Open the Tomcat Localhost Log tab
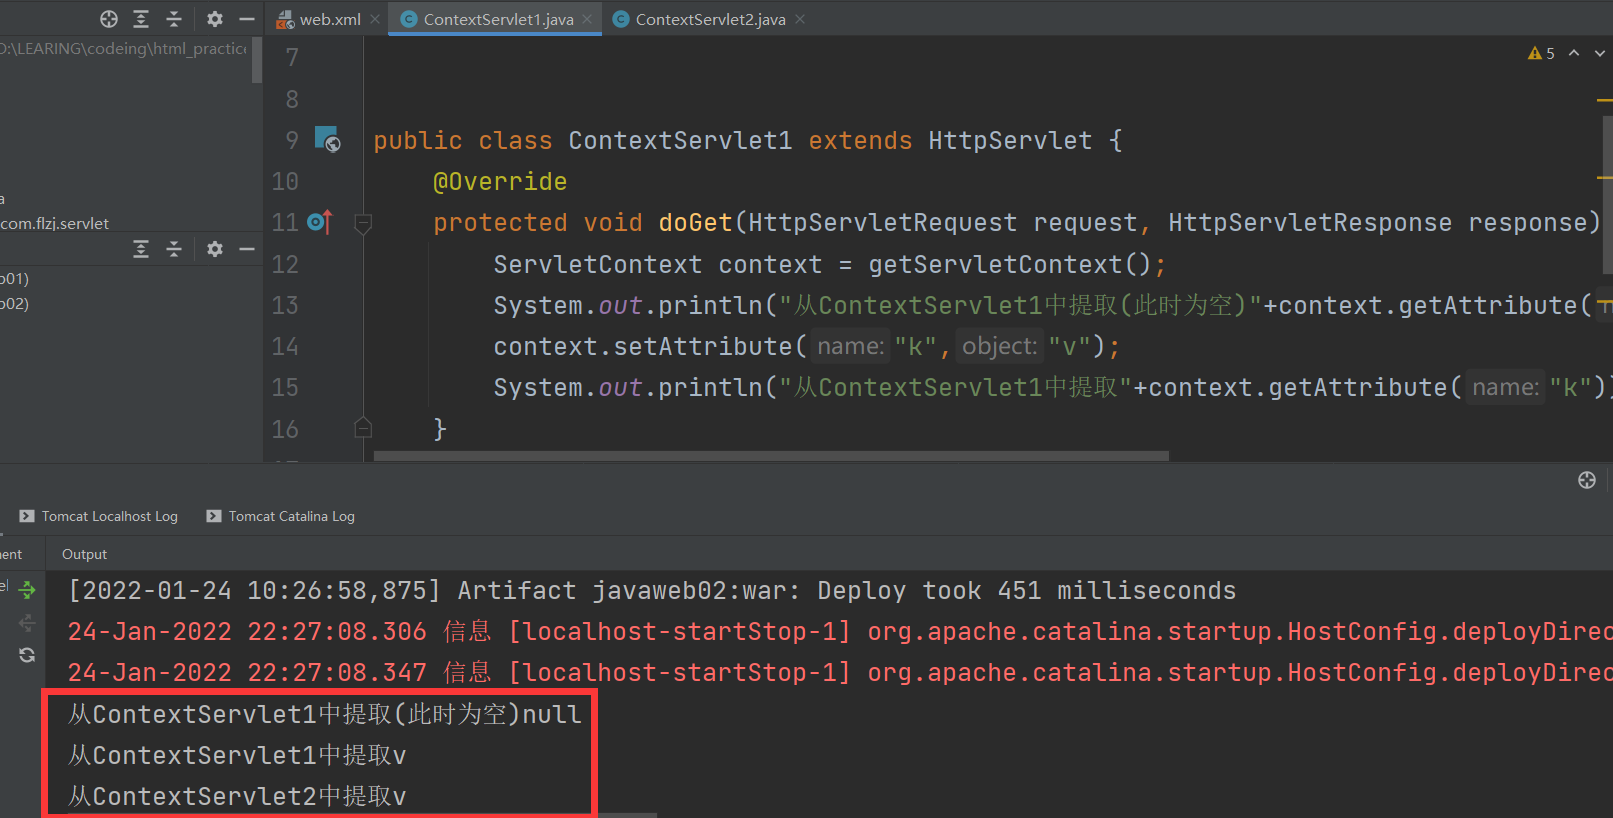 (98, 516)
